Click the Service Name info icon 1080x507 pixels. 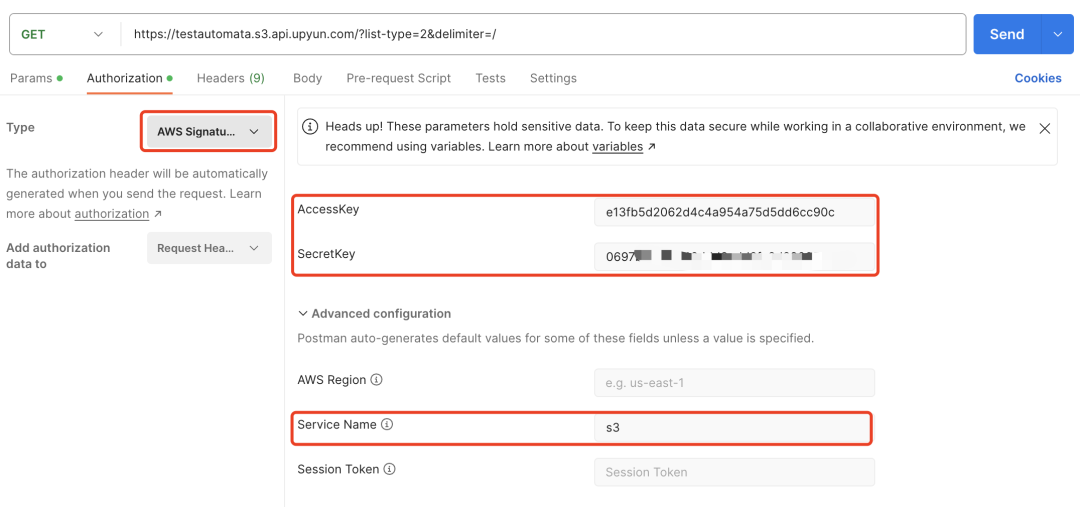[387, 424]
